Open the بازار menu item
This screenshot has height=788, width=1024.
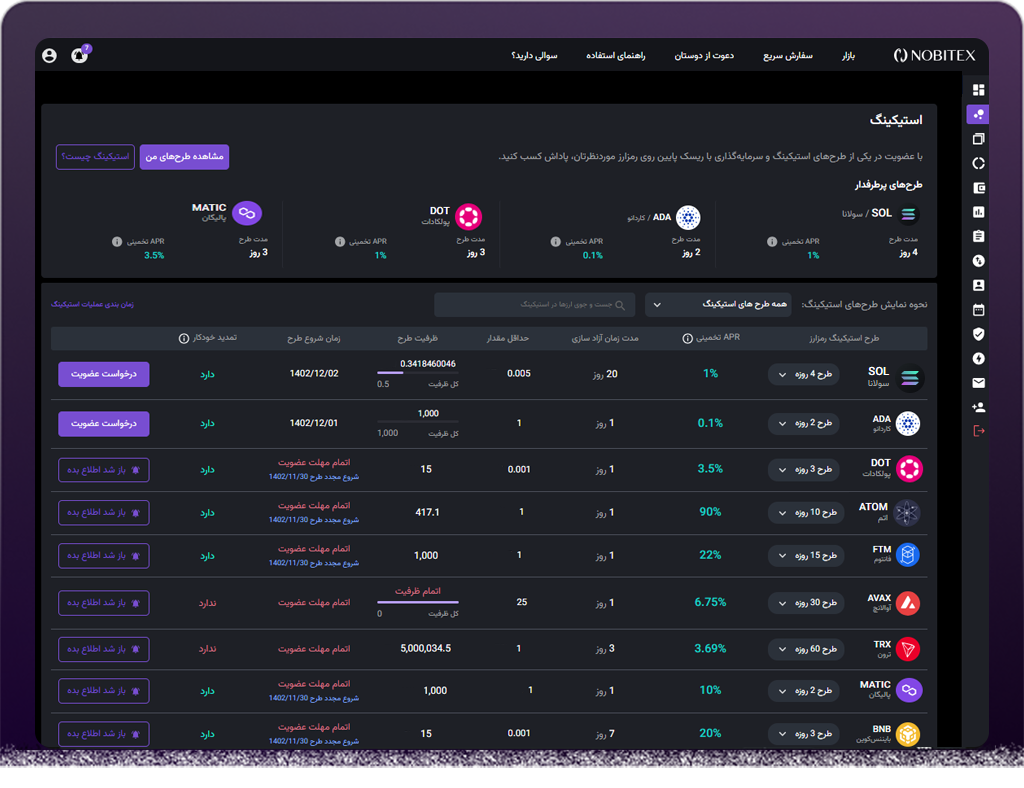pos(848,55)
